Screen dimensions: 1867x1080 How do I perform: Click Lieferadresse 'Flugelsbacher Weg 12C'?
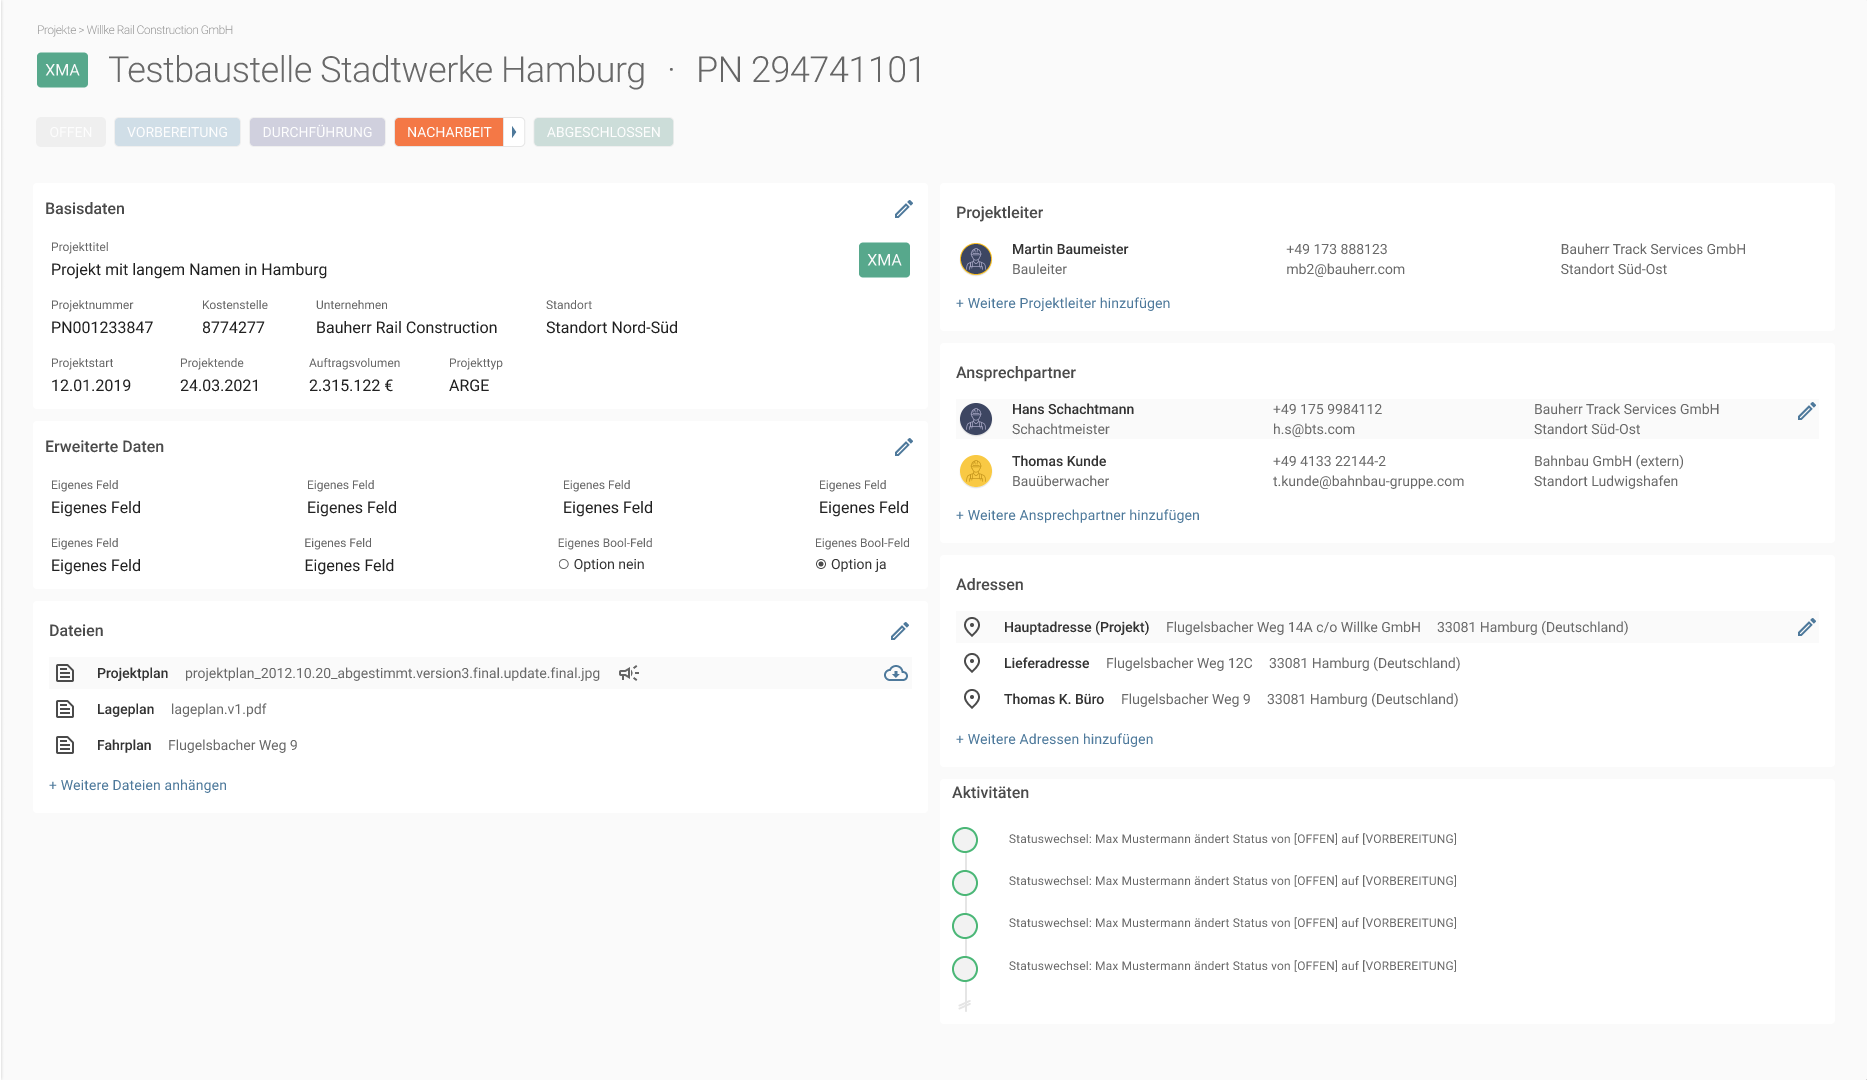point(1179,663)
